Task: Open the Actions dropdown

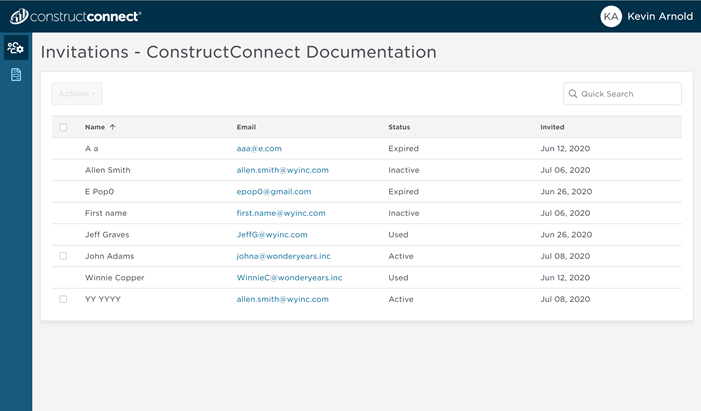Action: click(77, 94)
